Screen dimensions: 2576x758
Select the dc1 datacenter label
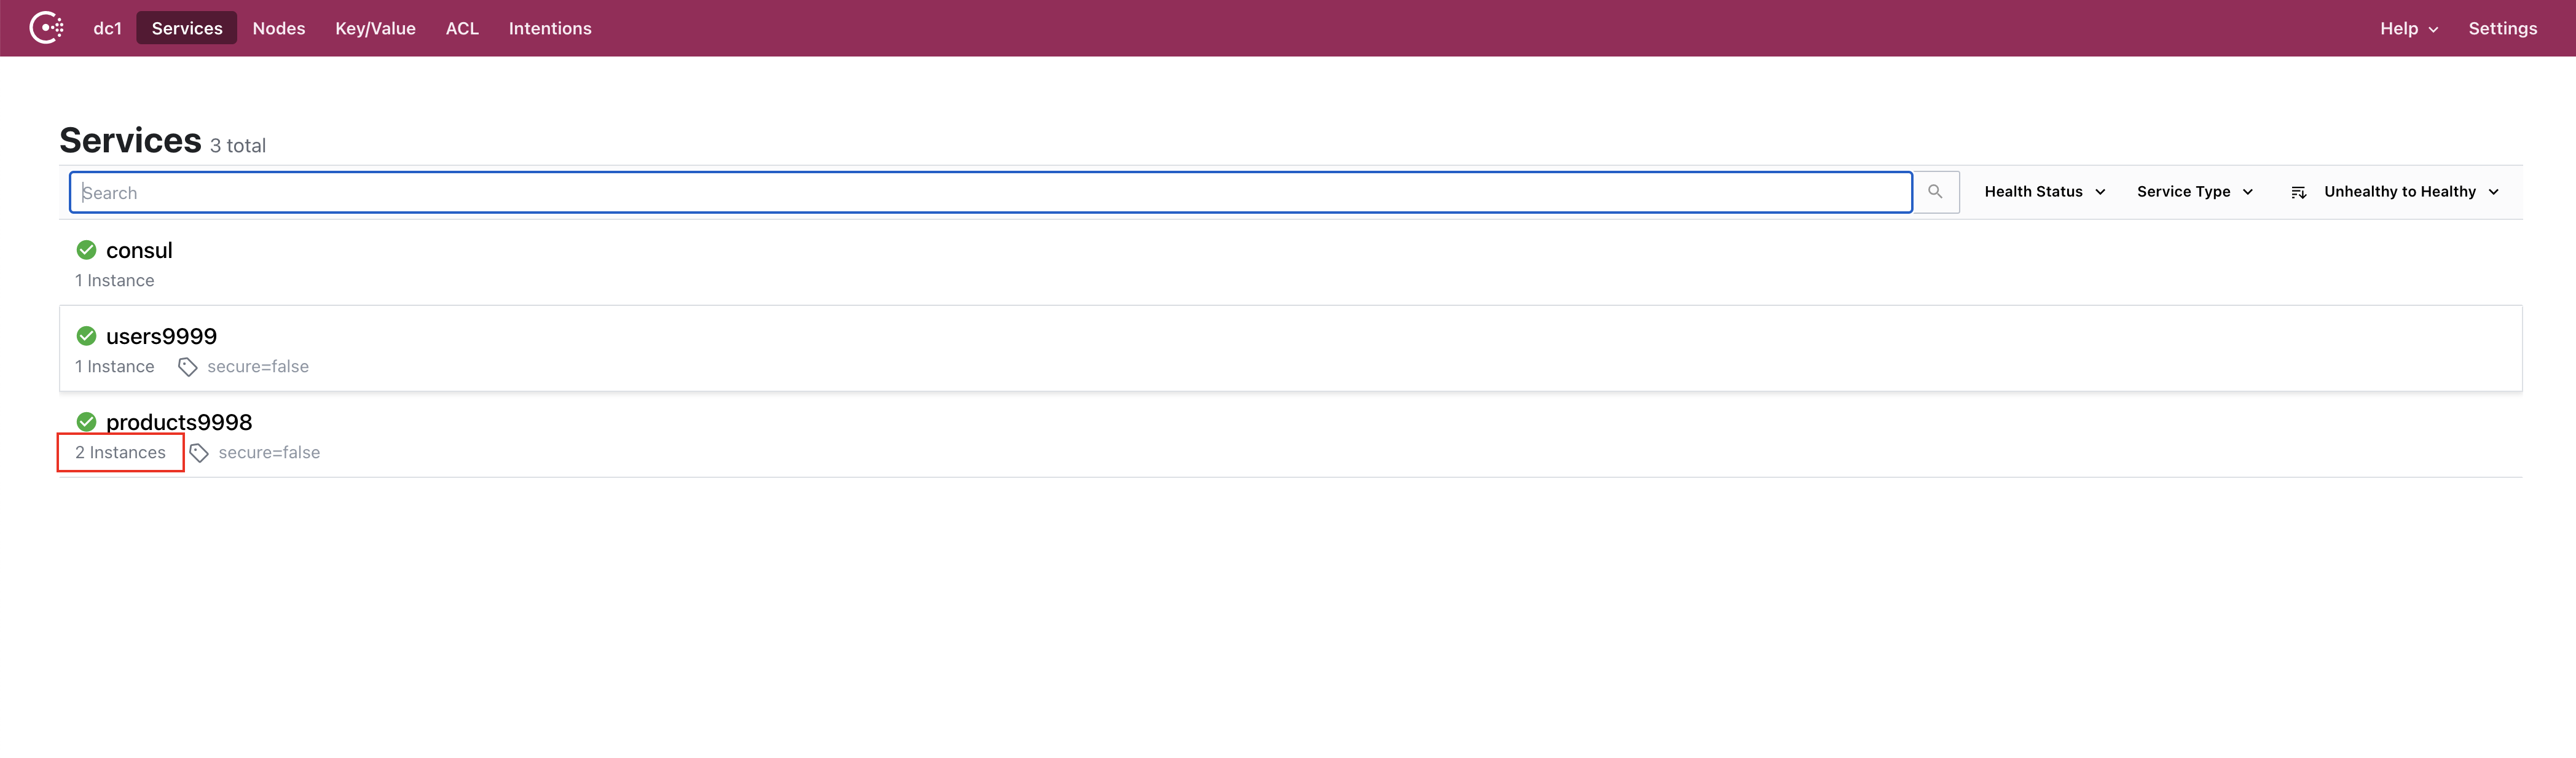point(107,28)
